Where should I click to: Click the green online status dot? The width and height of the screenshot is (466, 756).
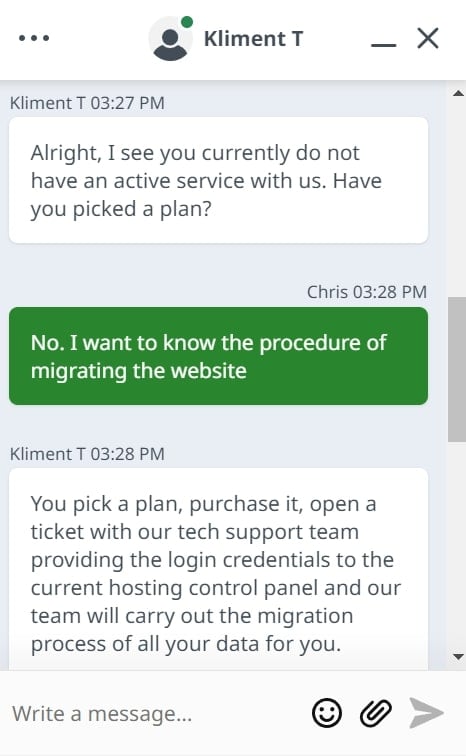tap(187, 22)
